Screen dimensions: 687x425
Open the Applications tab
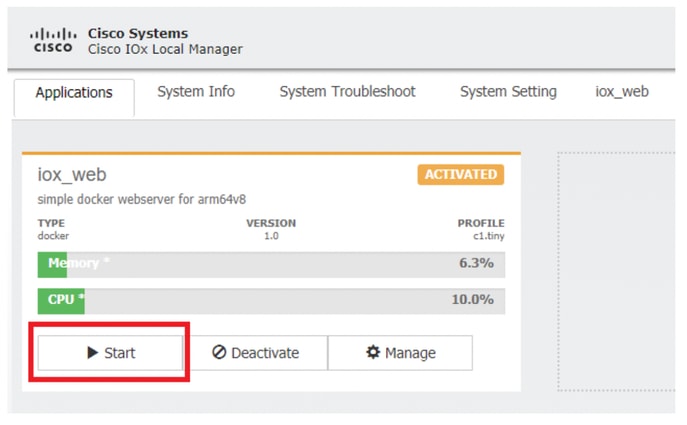click(x=74, y=97)
